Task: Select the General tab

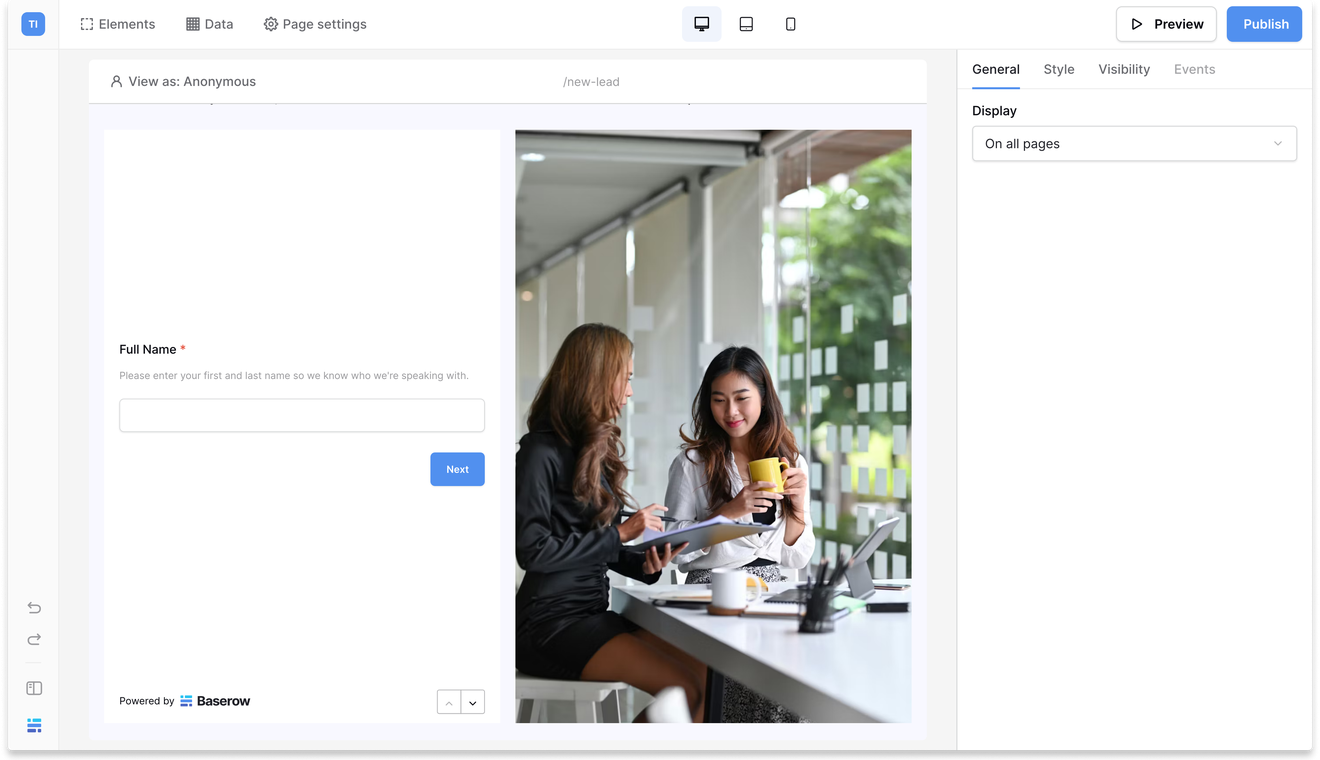Action: tap(995, 69)
